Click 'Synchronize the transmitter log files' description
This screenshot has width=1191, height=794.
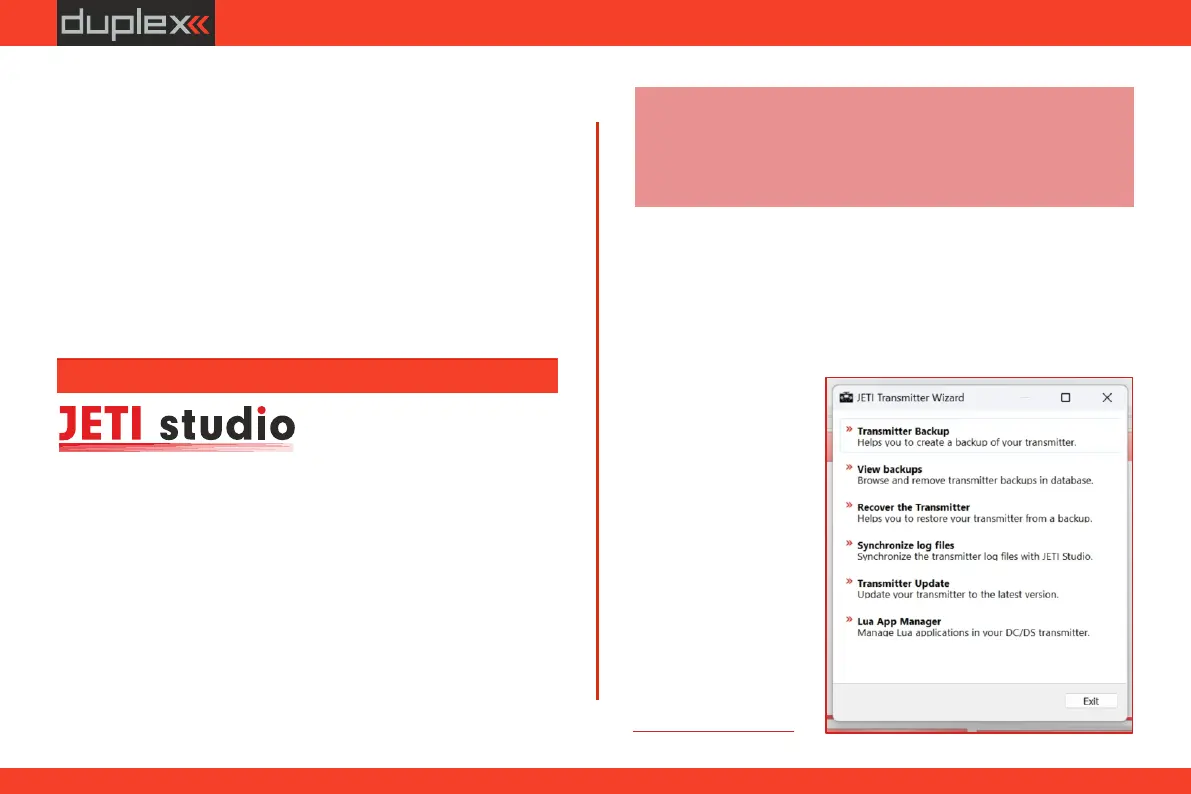click(975, 556)
